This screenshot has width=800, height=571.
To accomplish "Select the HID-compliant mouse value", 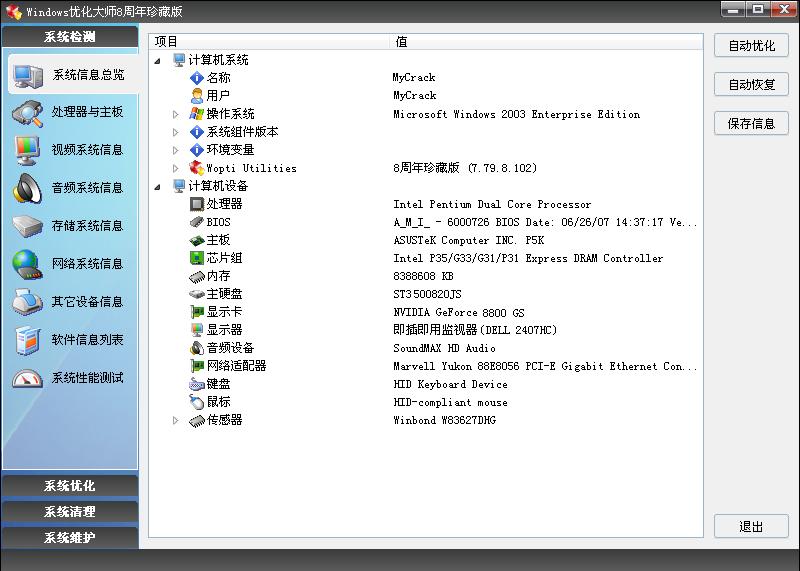I will [450, 403].
